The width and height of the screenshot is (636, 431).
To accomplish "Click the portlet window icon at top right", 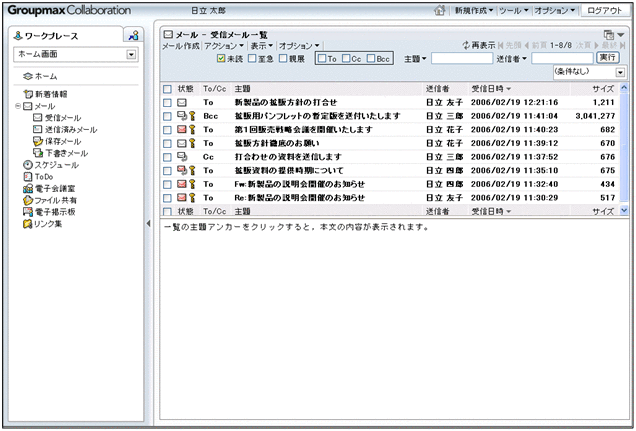I will coord(608,35).
